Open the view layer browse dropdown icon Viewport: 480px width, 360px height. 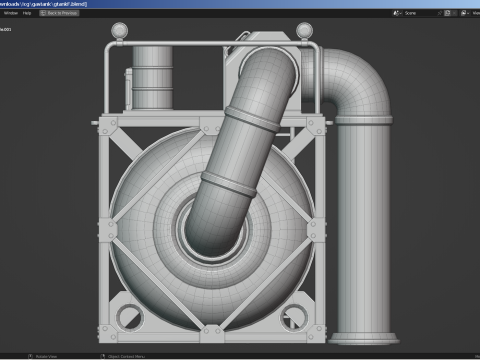tap(465, 13)
